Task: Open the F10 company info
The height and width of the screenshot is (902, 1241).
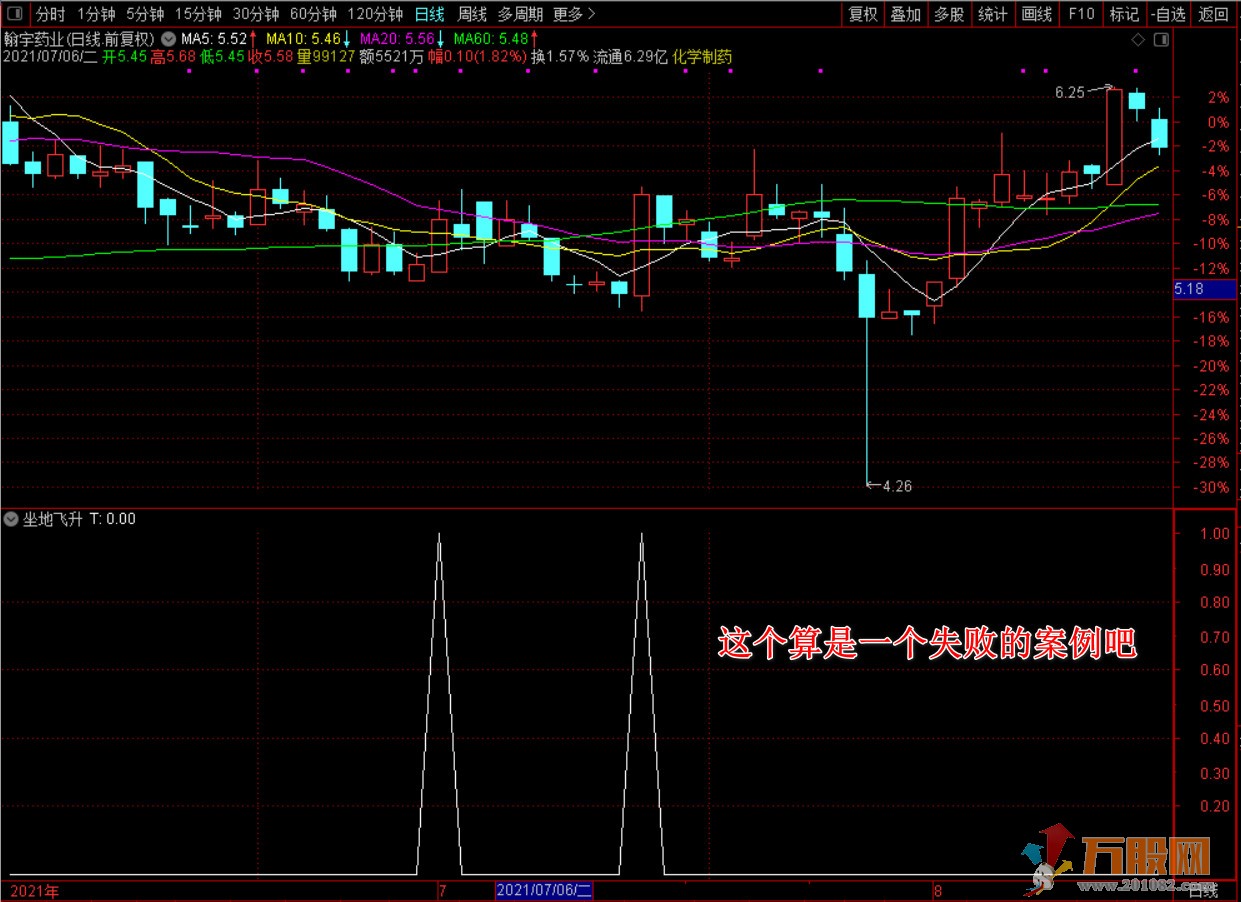Action: coord(1081,14)
